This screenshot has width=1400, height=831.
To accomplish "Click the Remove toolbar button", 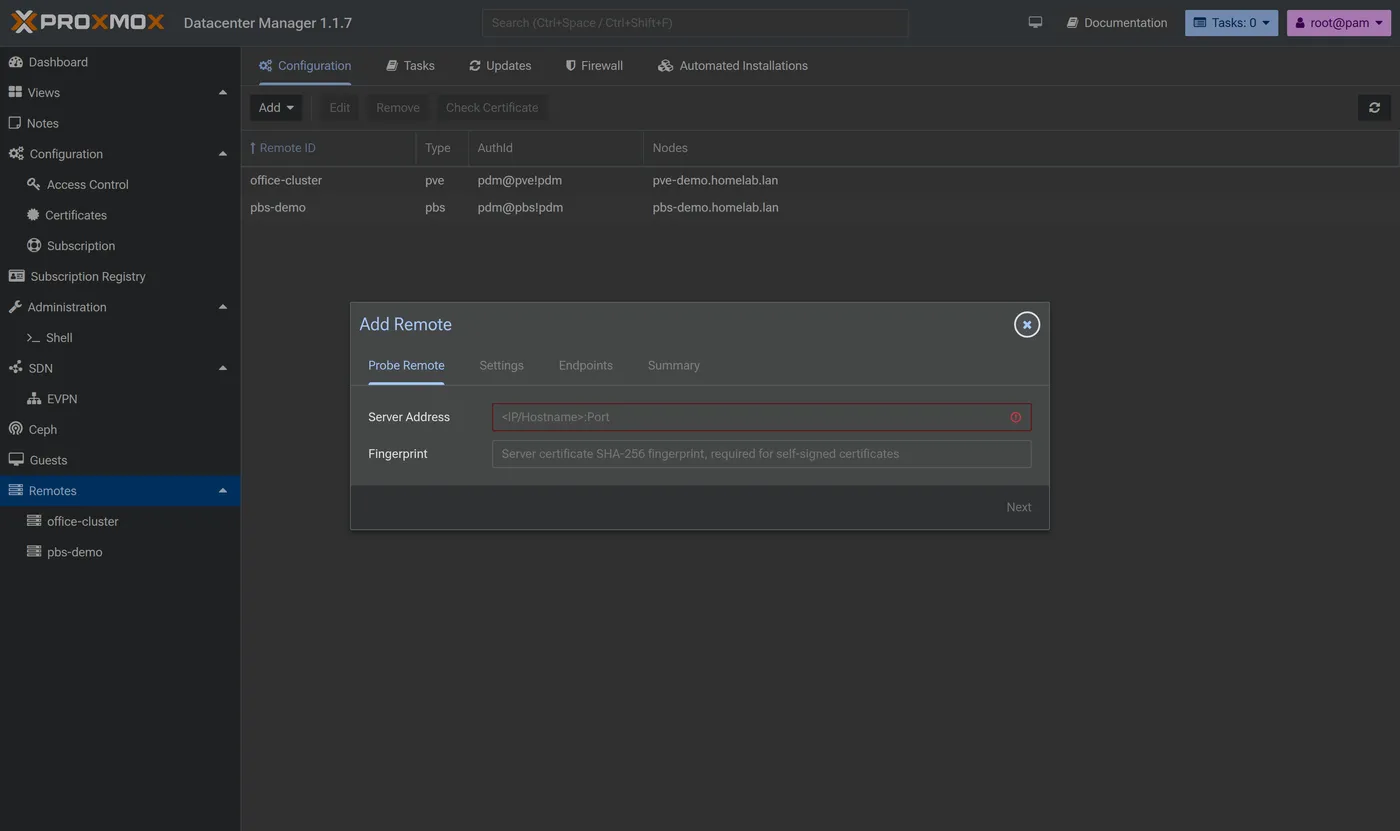I will pyautogui.click(x=398, y=107).
